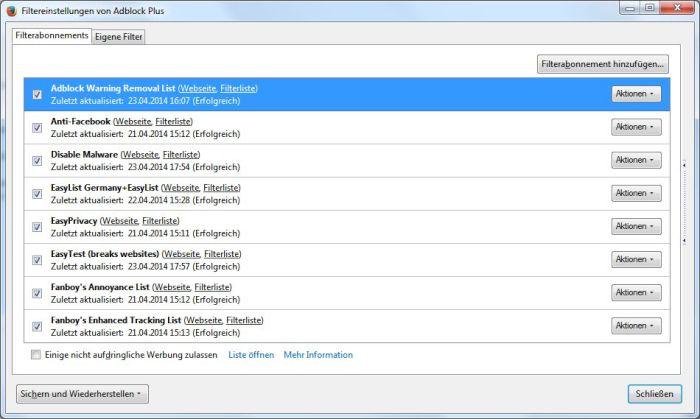Open Webseite link for EasyTest
Screen dimensions: 700x419
click(182, 254)
